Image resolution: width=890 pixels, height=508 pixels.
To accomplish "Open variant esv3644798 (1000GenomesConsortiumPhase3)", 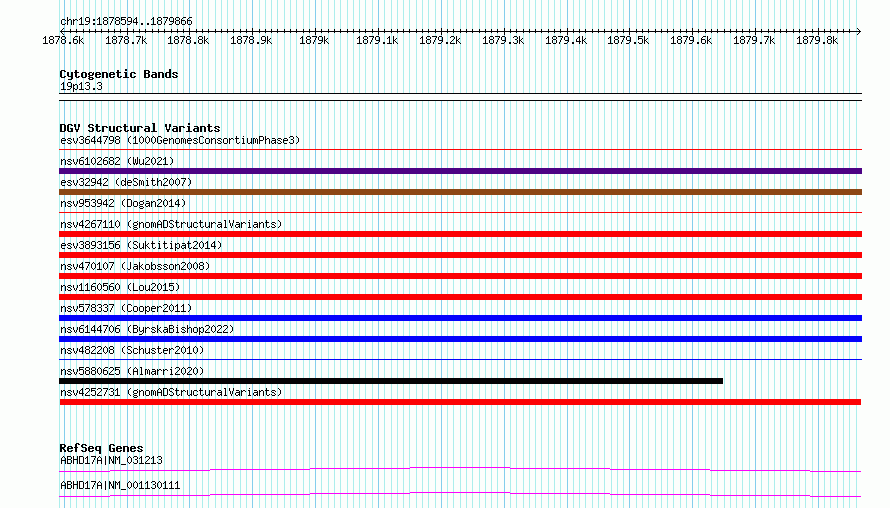I will [x=180, y=140].
